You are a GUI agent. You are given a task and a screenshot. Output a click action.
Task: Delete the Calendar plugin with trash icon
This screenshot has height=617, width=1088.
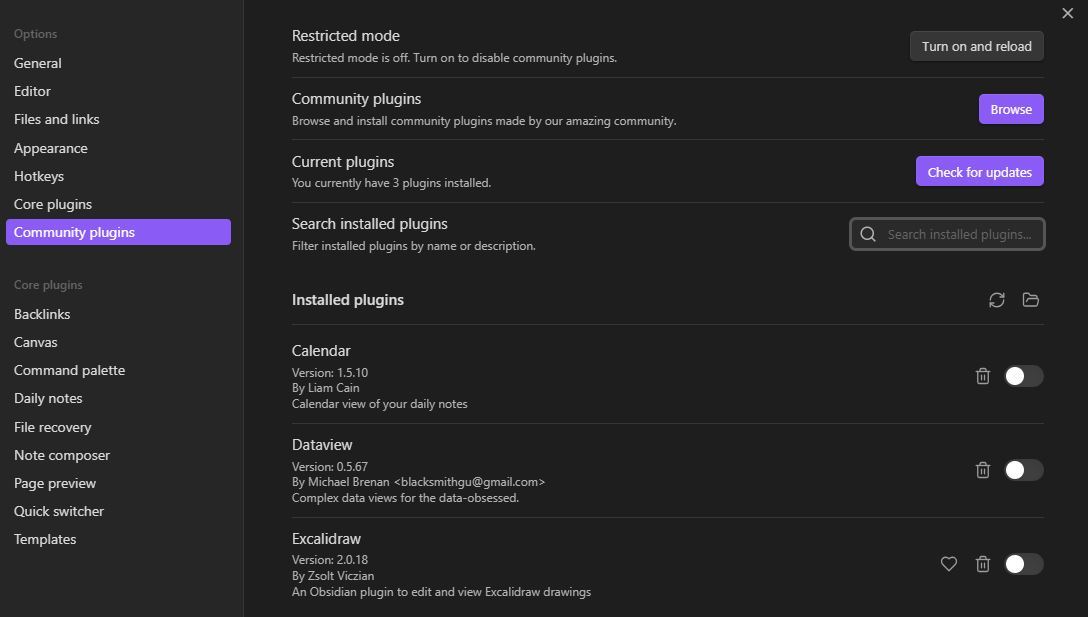[x=983, y=375]
